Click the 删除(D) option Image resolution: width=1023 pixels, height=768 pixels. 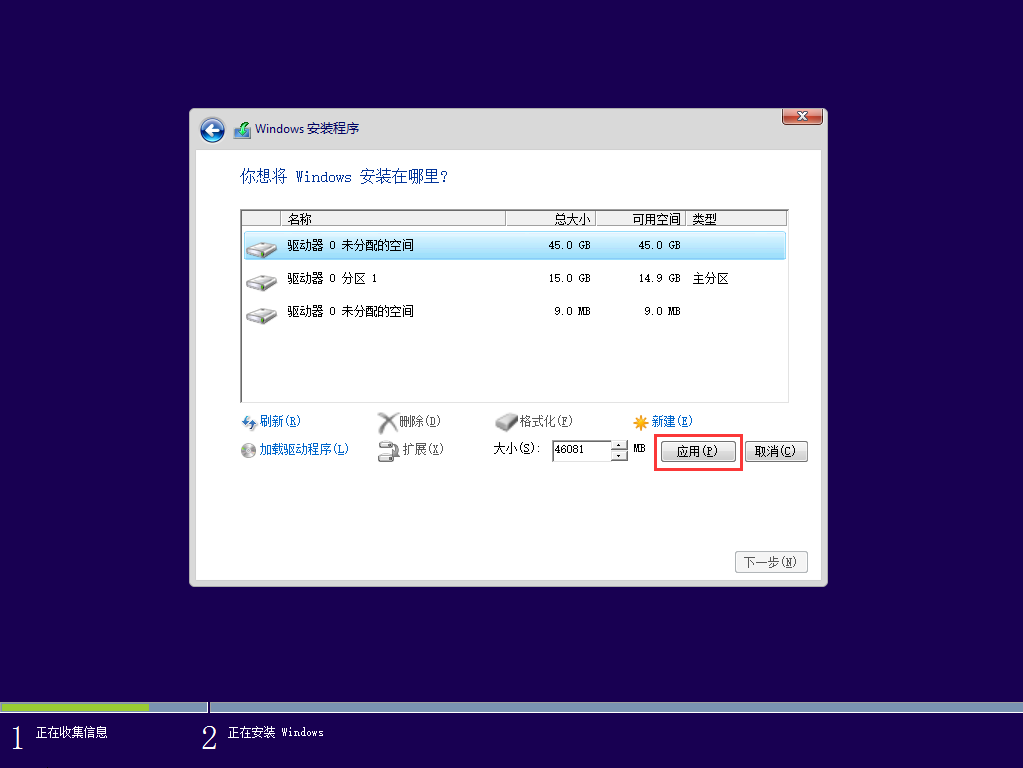click(420, 422)
